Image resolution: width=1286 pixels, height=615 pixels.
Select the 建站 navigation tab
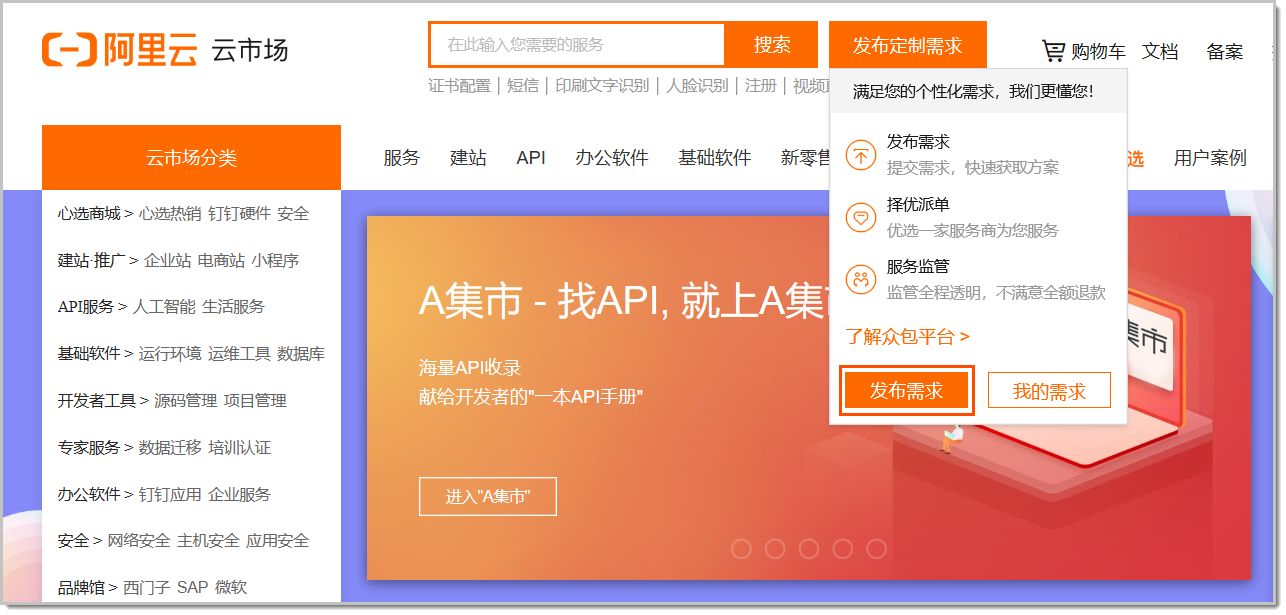tap(468, 158)
